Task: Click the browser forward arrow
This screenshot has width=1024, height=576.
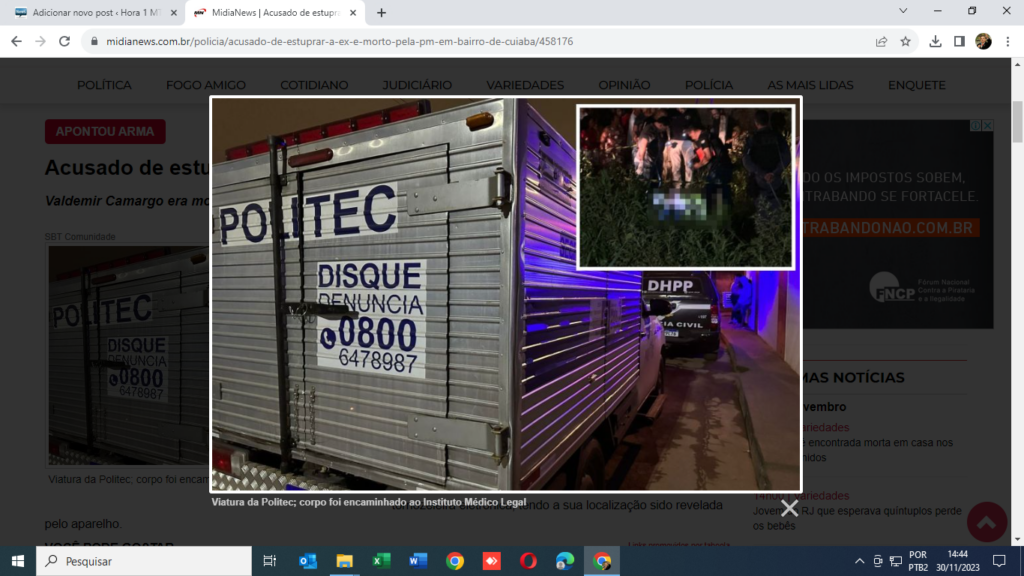Action: [x=40, y=41]
